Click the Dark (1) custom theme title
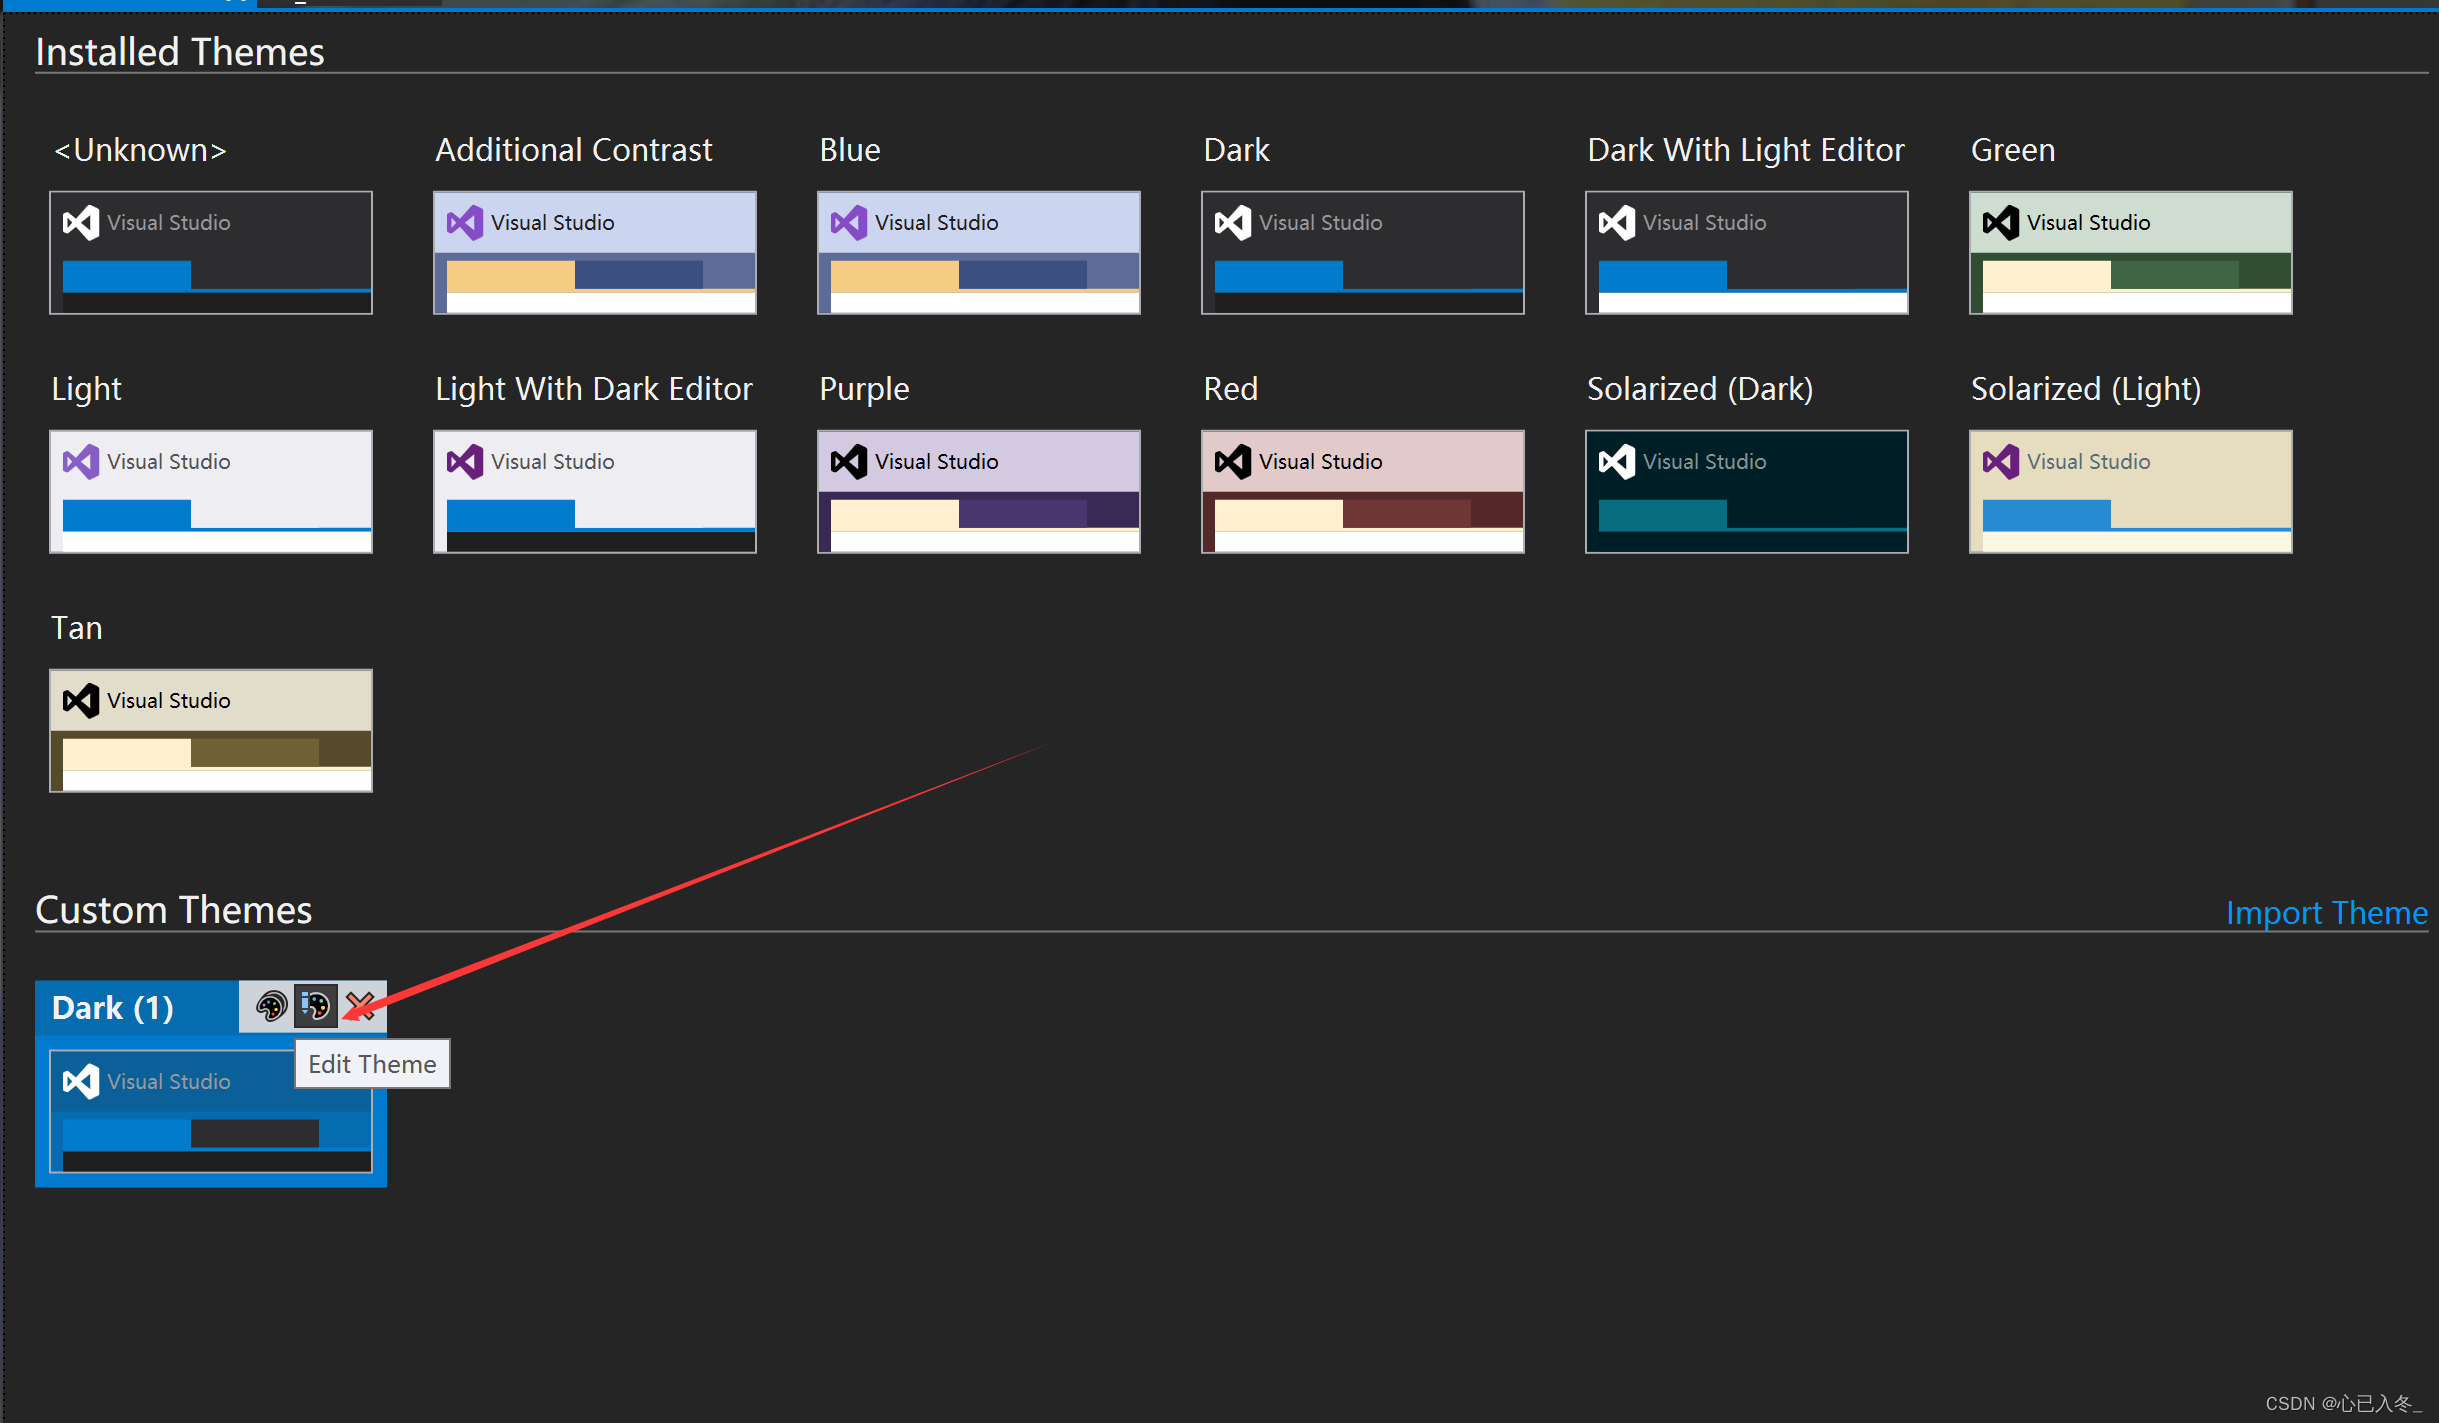This screenshot has width=2439, height=1423. (x=113, y=1007)
